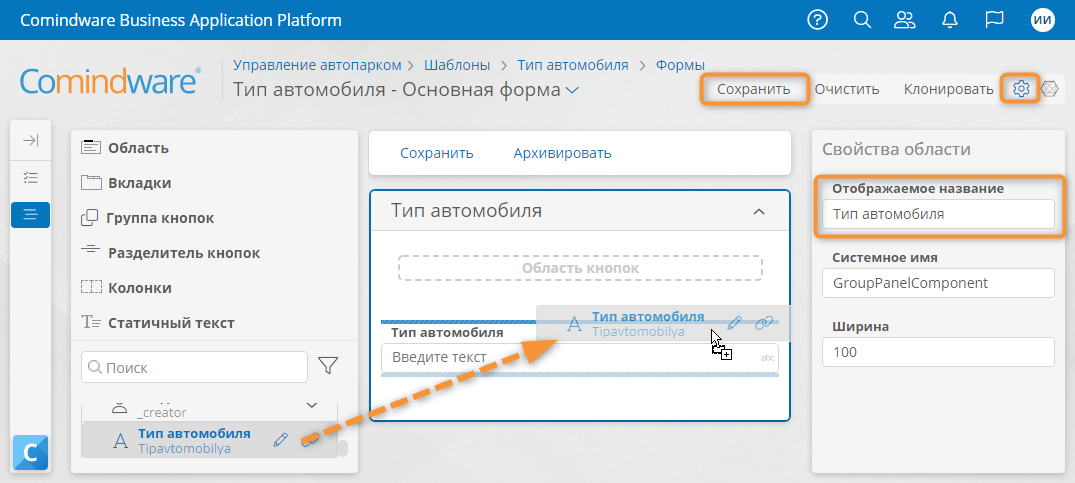Click the Введите текст field on canvas
The width and height of the screenshot is (1075, 483).
coord(579,357)
